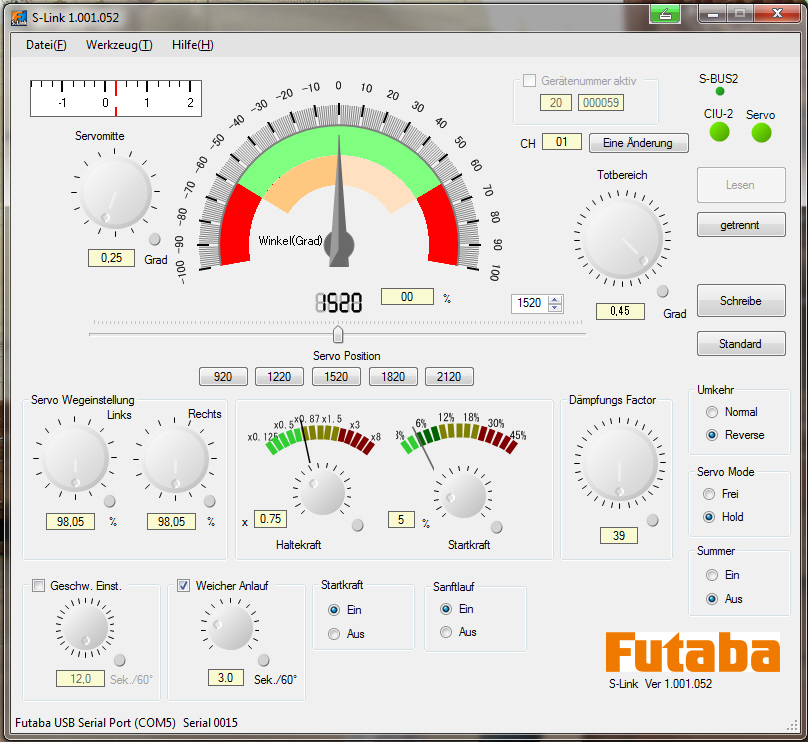Click the green eject button in title bar
This screenshot has height=742, width=808.
[665, 13]
